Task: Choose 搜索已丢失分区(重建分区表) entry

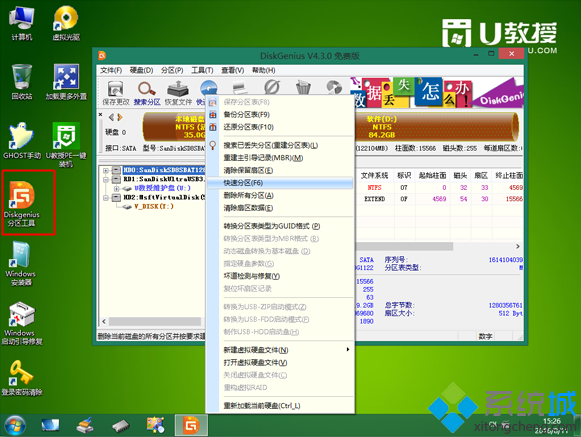Action: click(280, 145)
